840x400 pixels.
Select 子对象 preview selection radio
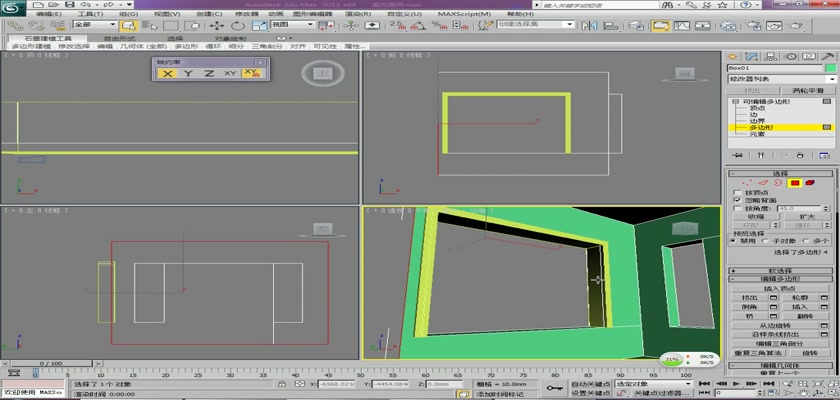(x=766, y=241)
